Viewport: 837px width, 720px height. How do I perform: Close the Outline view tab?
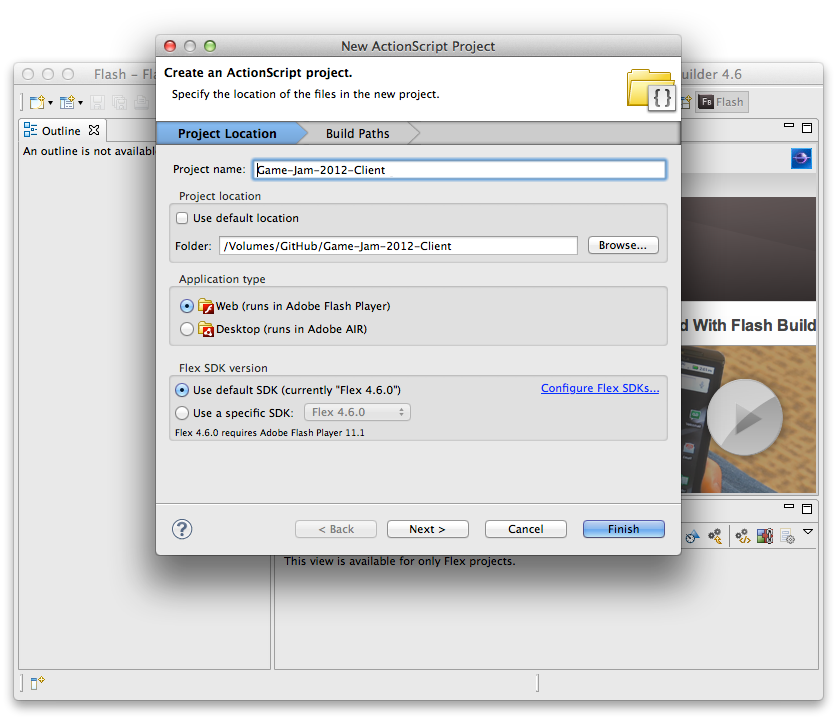tap(94, 130)
